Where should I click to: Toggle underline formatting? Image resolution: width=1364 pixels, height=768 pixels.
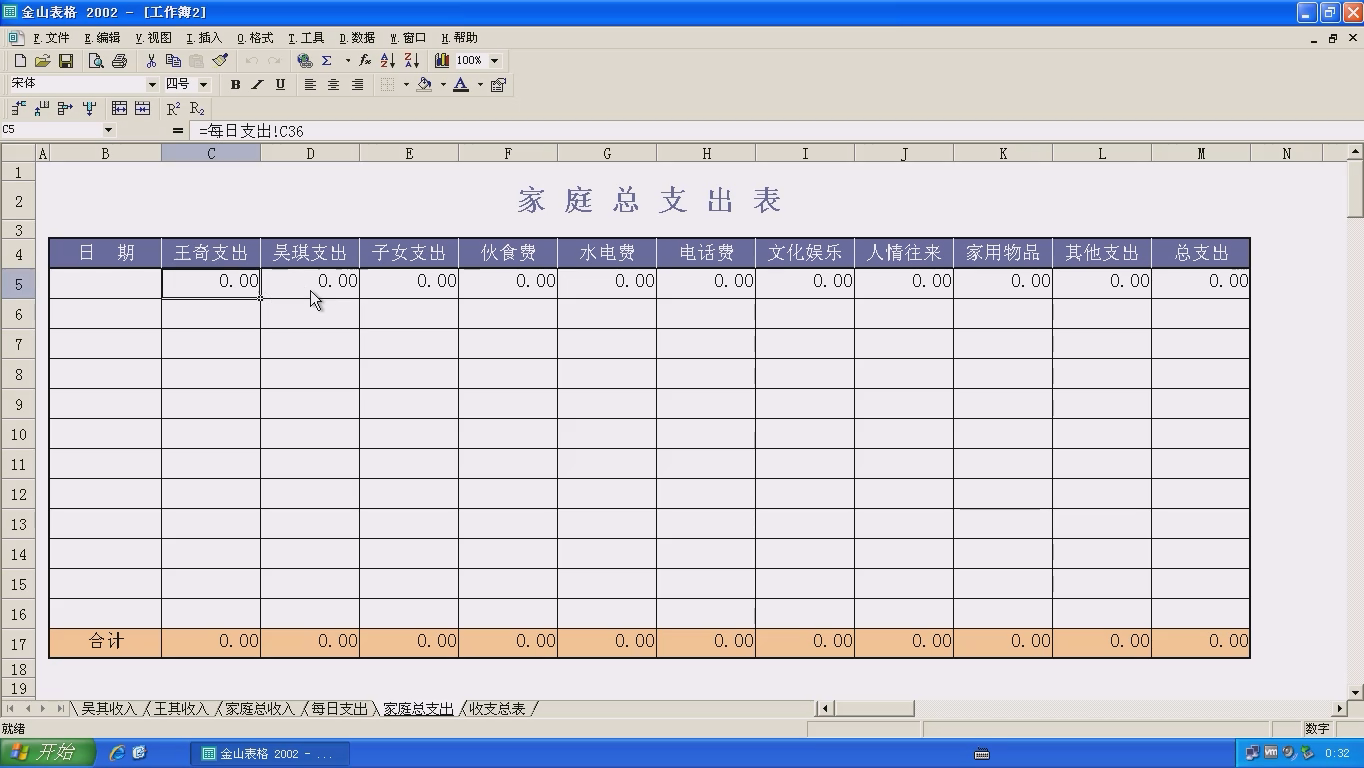point(280,85)
